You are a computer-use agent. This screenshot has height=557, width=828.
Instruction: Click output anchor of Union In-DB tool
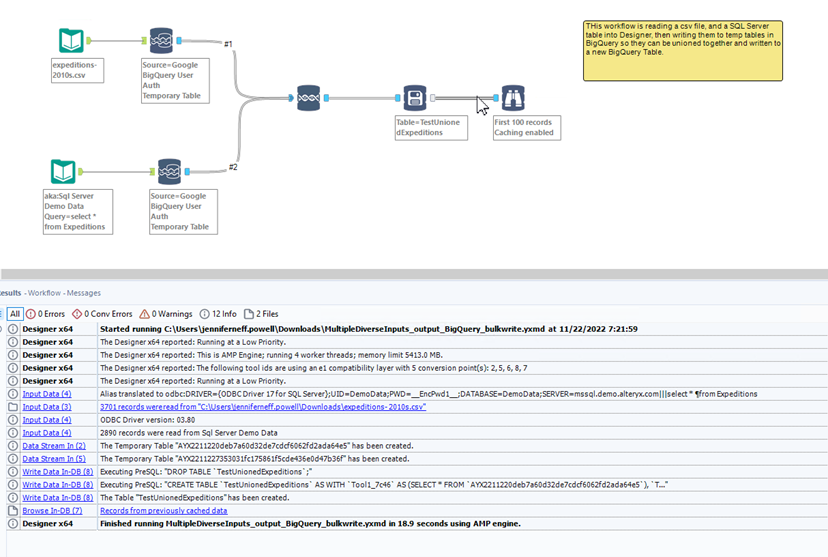(326, 98)
